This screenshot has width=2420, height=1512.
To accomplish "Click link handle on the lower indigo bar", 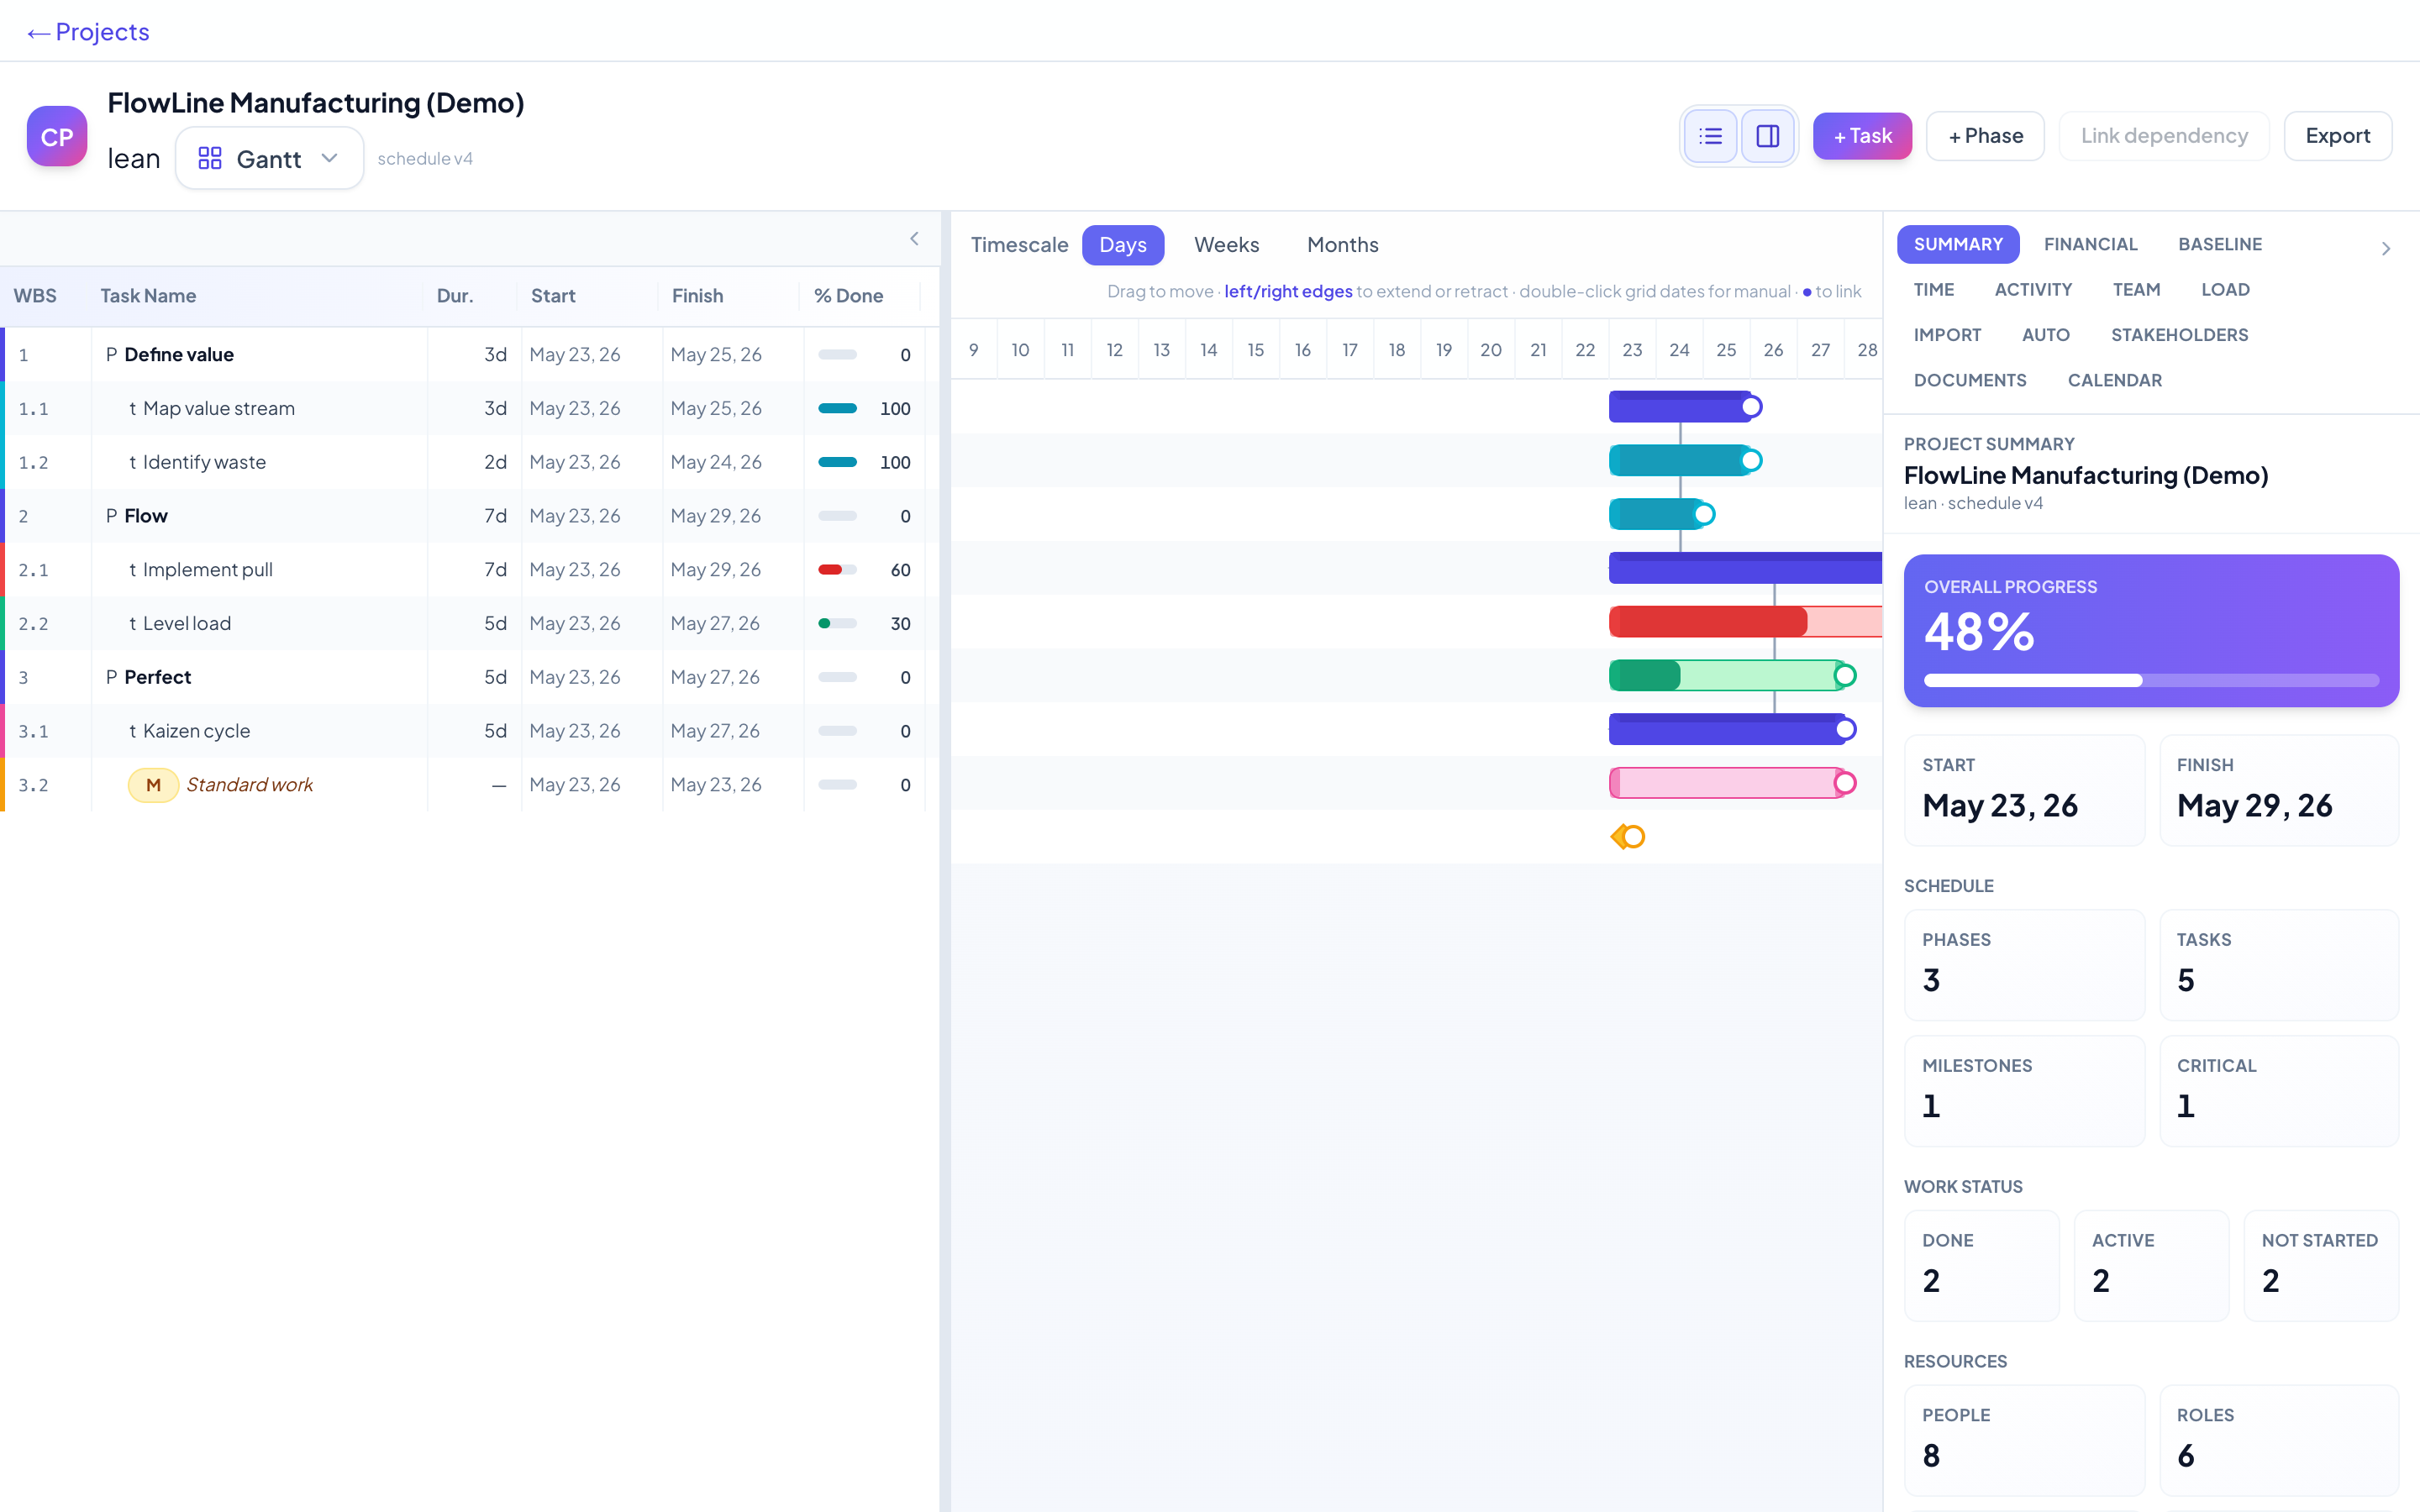I will (1845, 730).
